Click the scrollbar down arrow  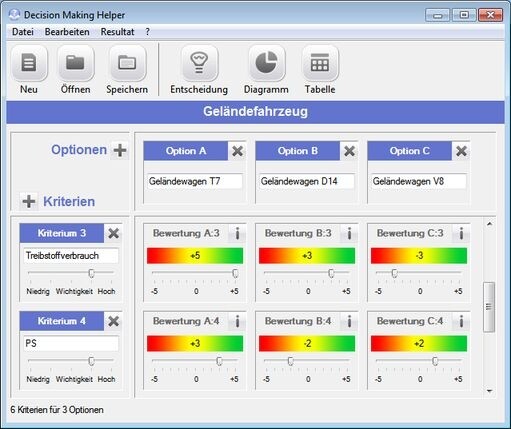[489, 391]
